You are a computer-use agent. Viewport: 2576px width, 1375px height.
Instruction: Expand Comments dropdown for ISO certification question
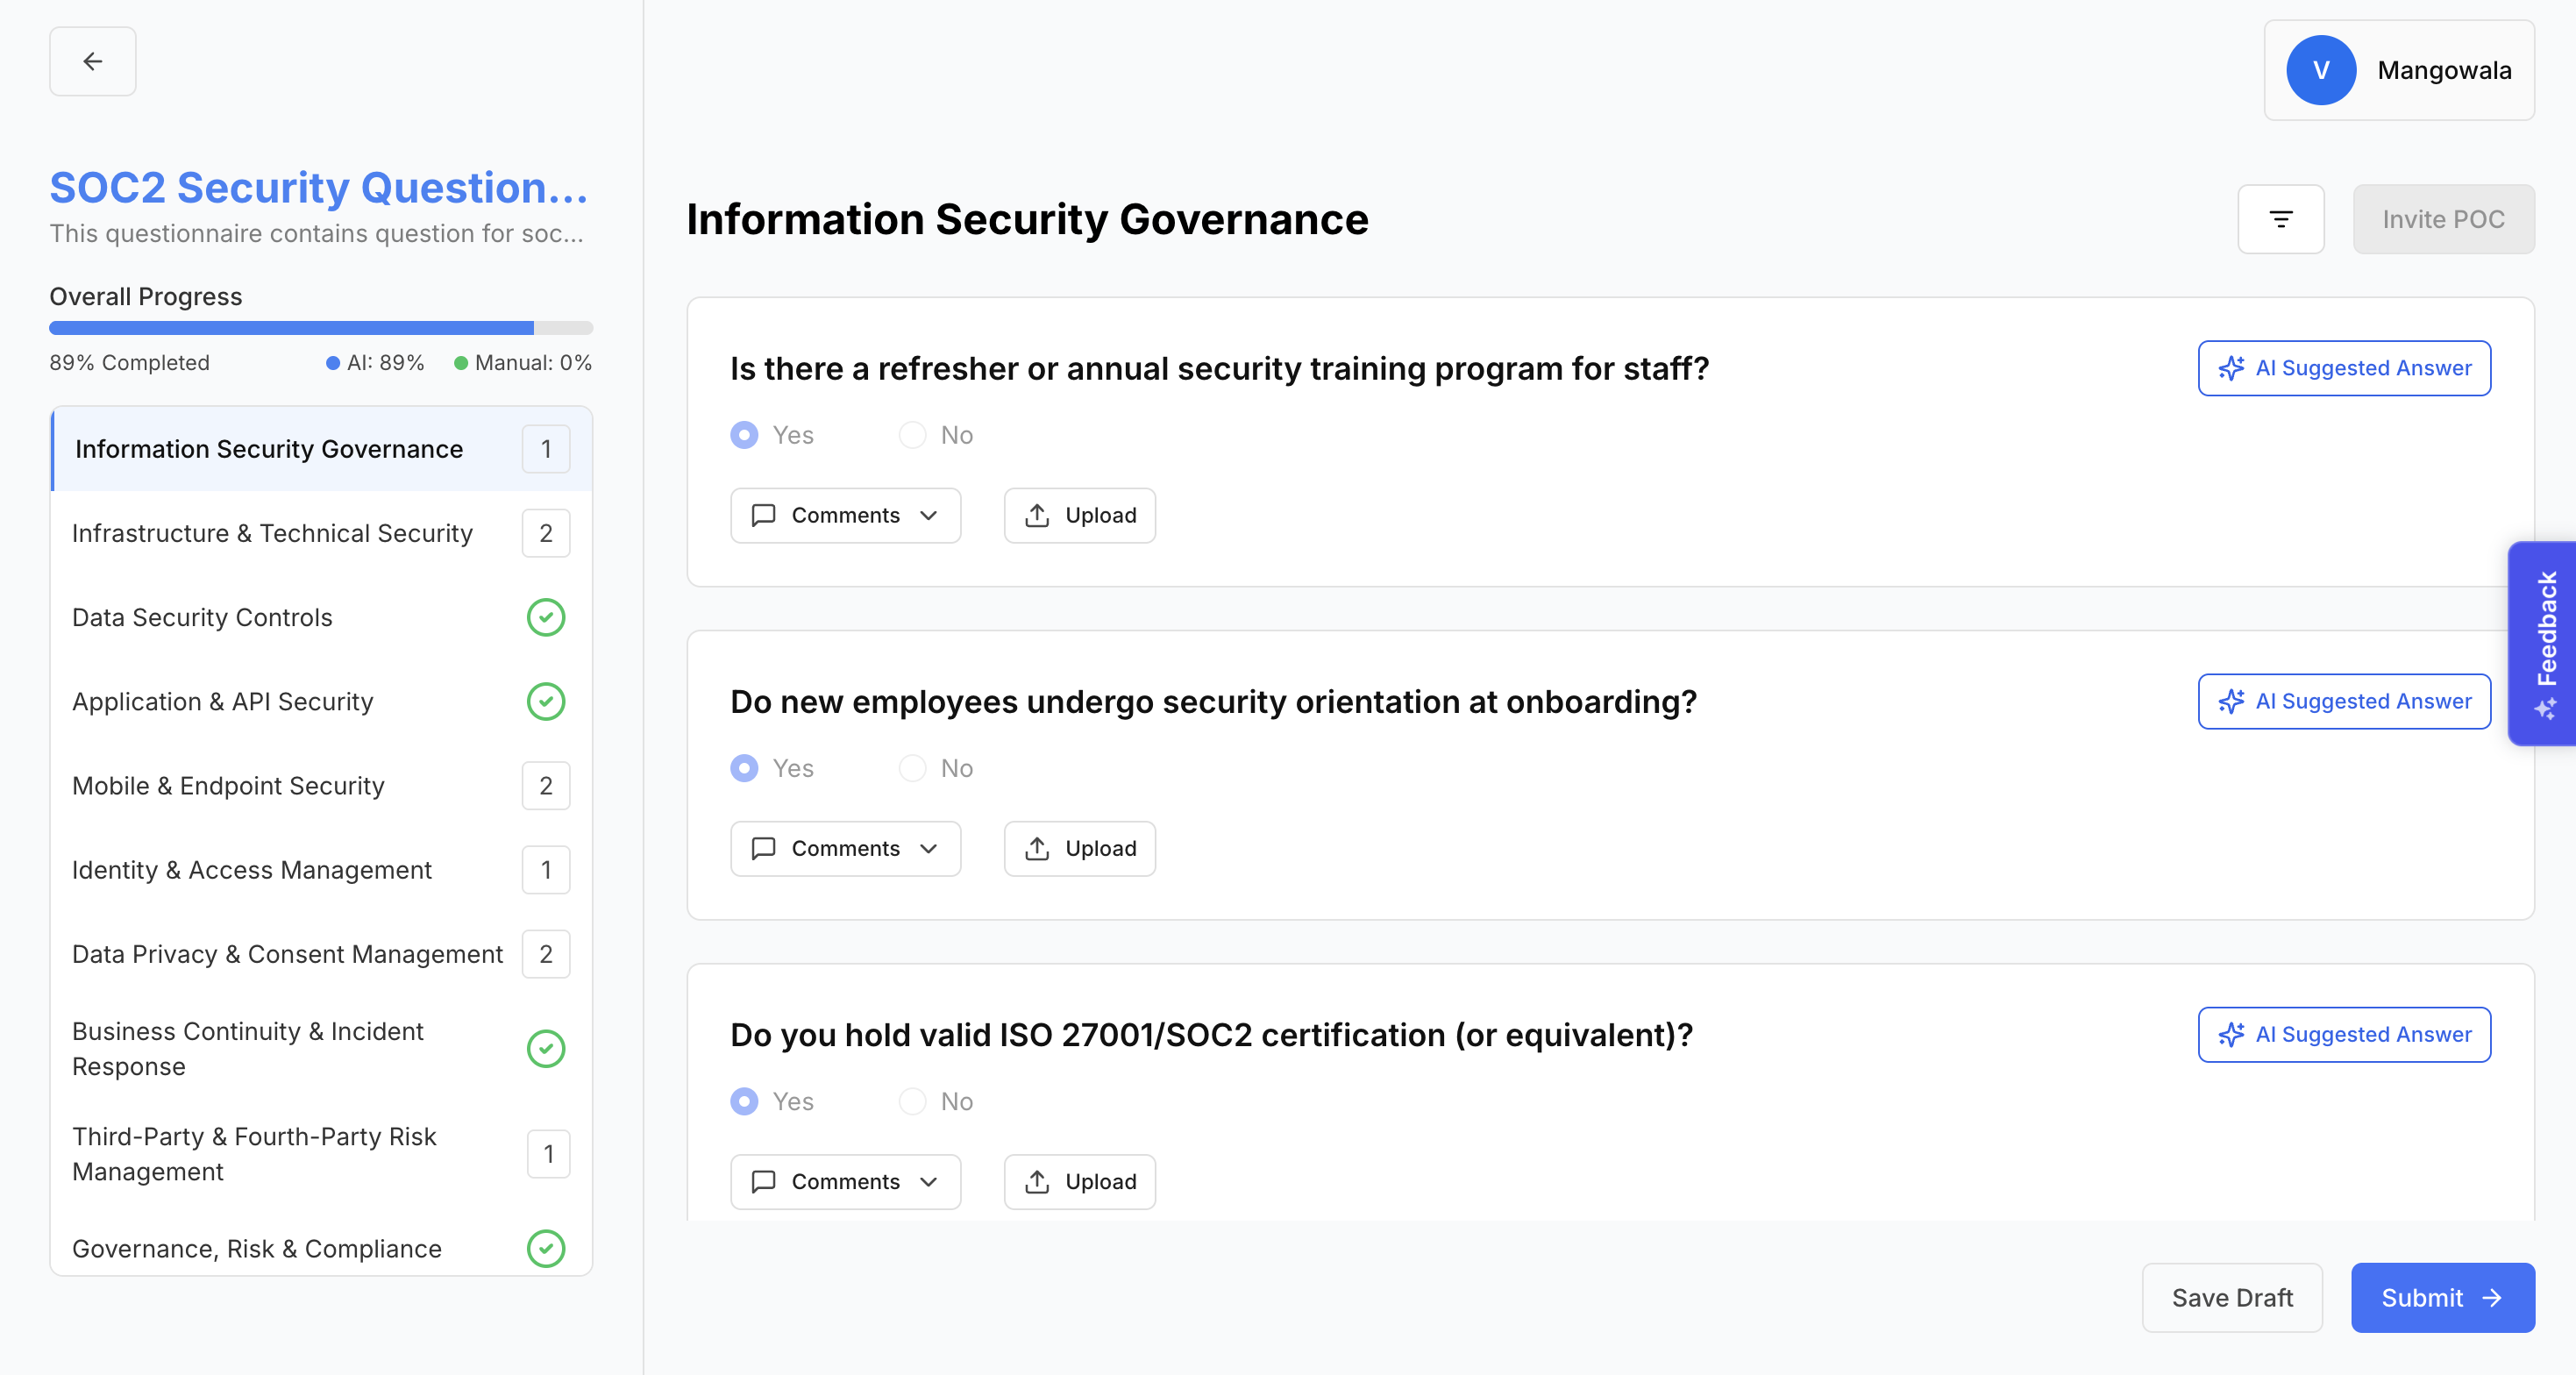845,1181
